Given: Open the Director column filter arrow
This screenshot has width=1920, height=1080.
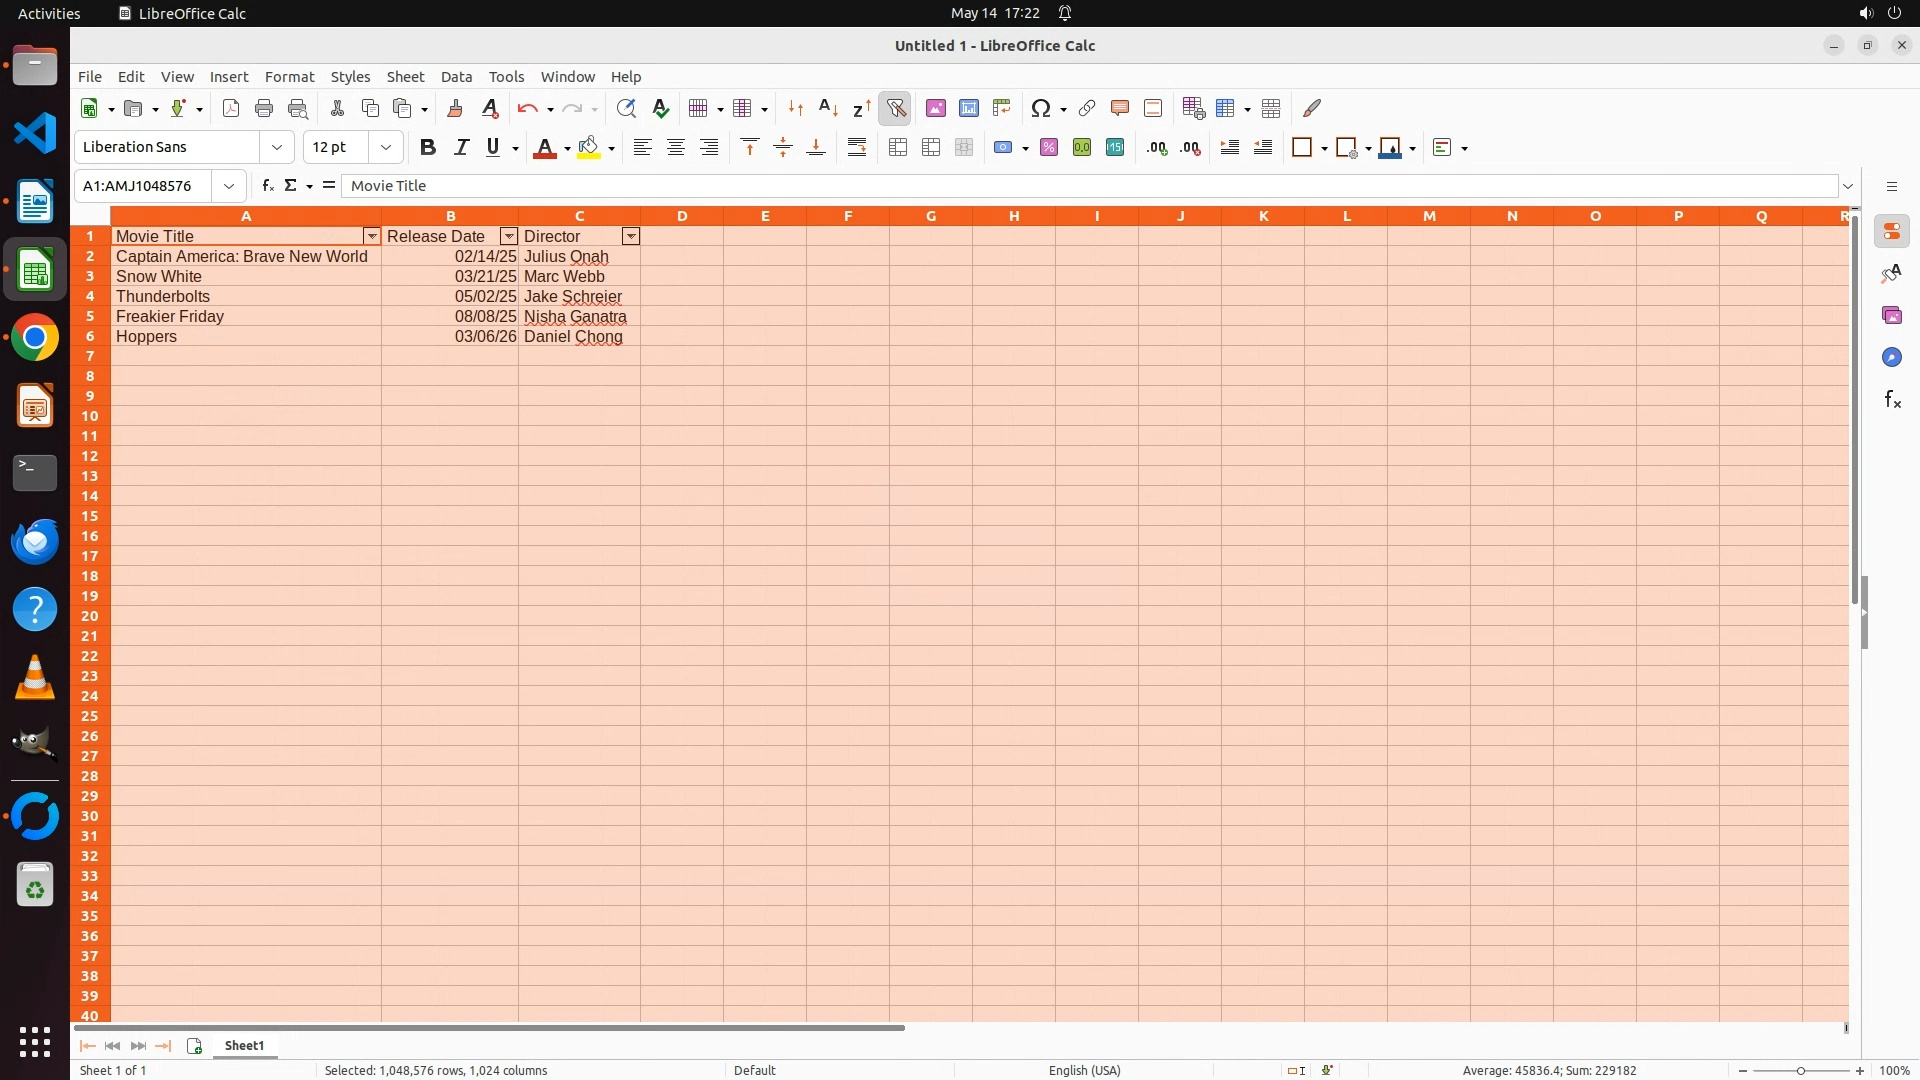Looking at the screenshot, I should click(631, 236).
